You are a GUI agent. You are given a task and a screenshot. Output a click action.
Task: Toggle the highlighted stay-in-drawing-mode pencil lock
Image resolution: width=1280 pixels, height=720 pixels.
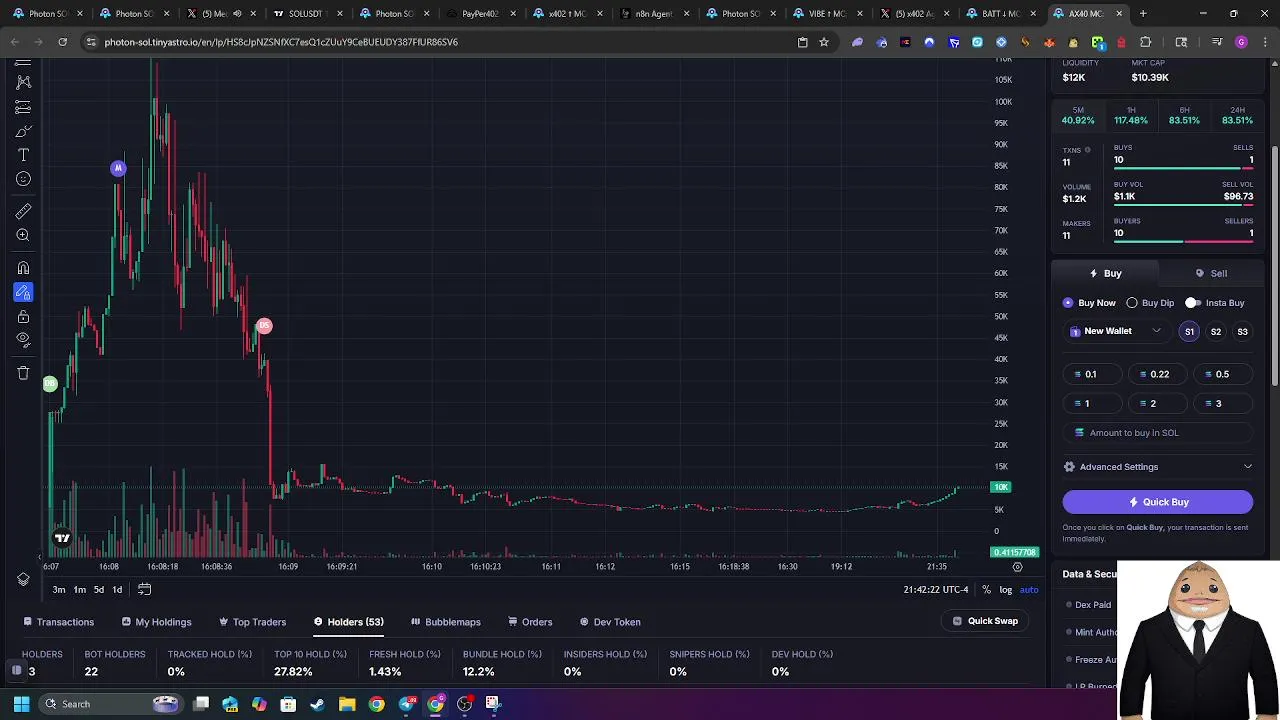23,292
